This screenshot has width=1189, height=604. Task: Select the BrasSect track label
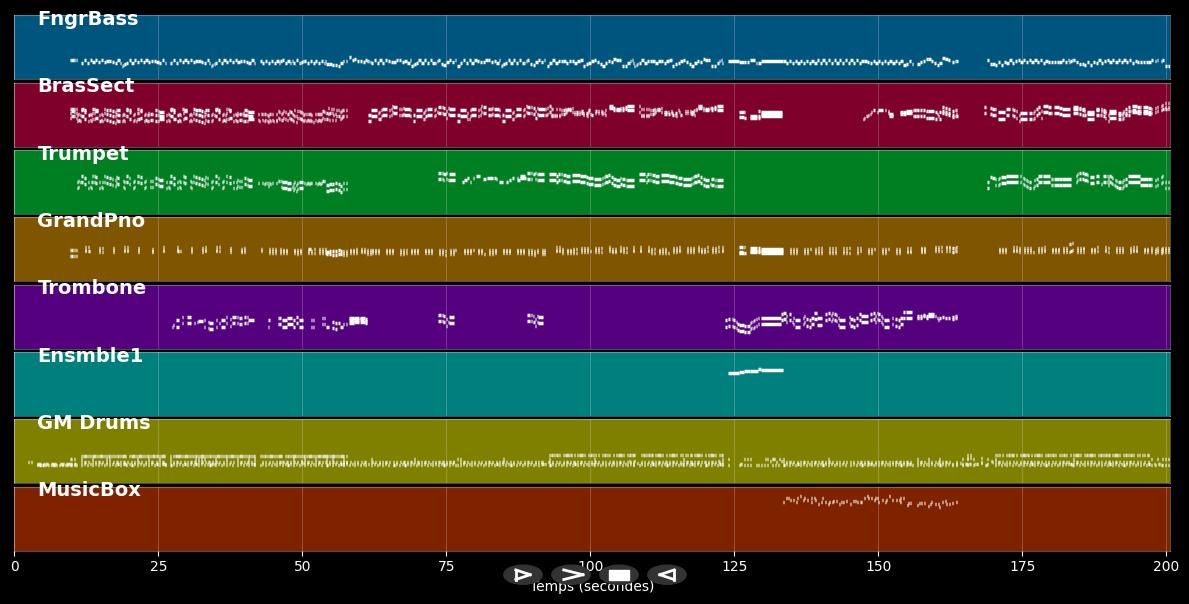(x=86, y=86)
